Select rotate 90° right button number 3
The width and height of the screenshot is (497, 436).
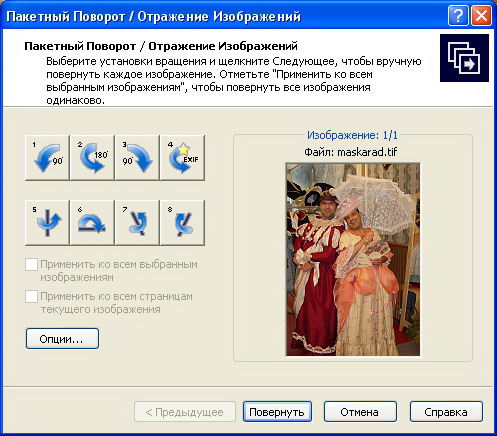[x=137, y=158]
